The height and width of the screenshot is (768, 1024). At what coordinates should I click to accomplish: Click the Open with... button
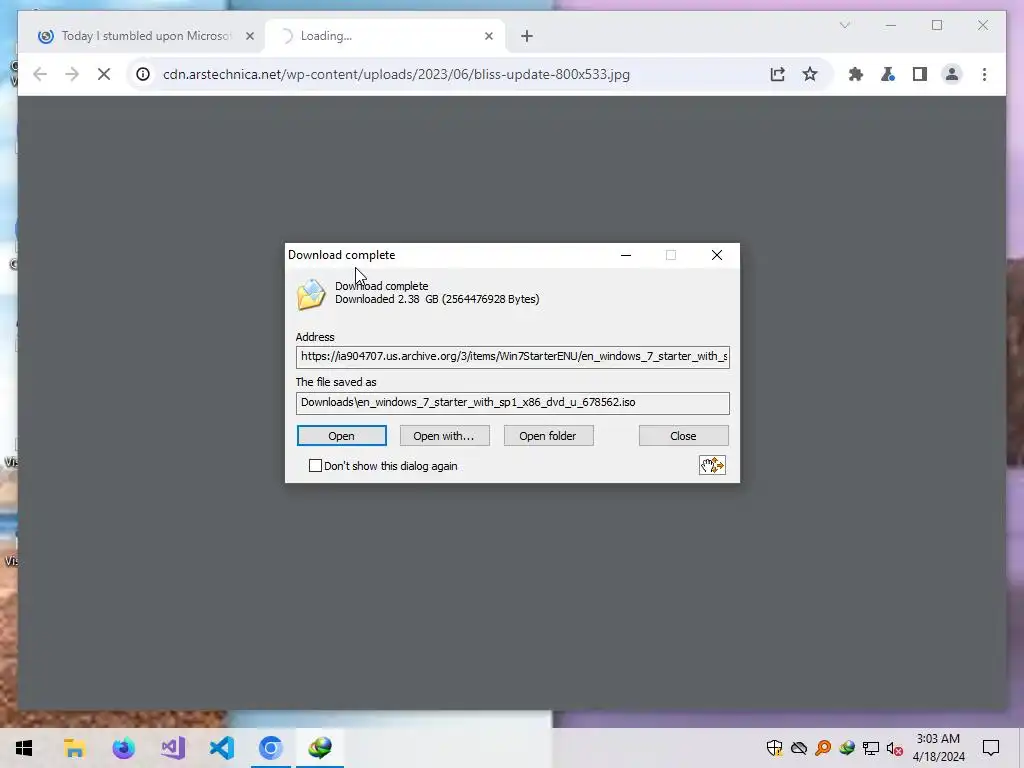click(x=444, y=436)
